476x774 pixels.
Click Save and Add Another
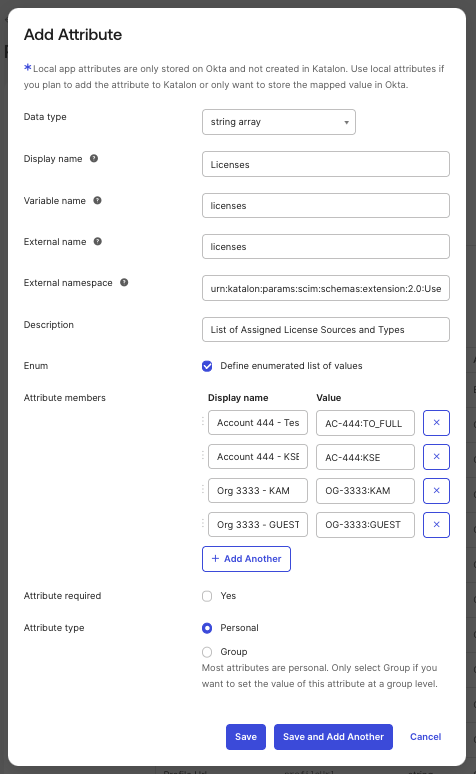tap(333, 737)
